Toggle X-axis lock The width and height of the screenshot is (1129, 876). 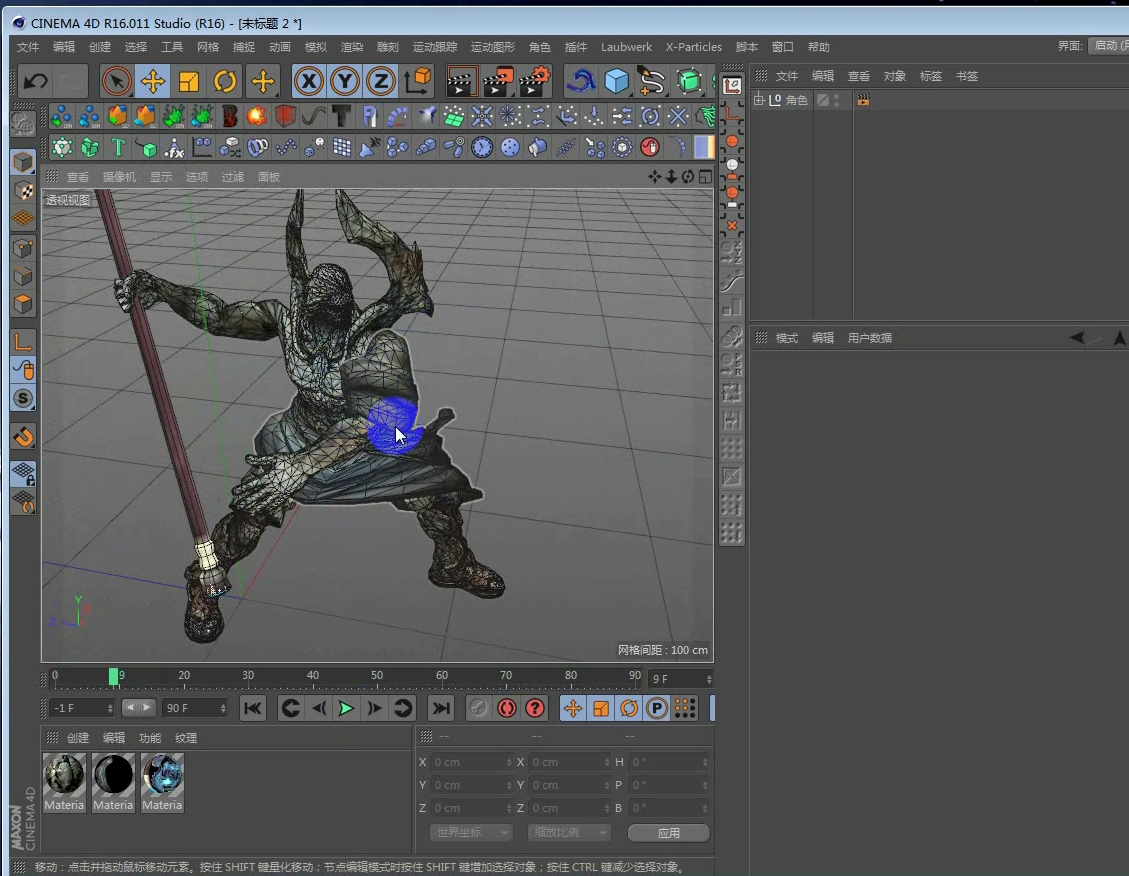(x=309, y=81)
